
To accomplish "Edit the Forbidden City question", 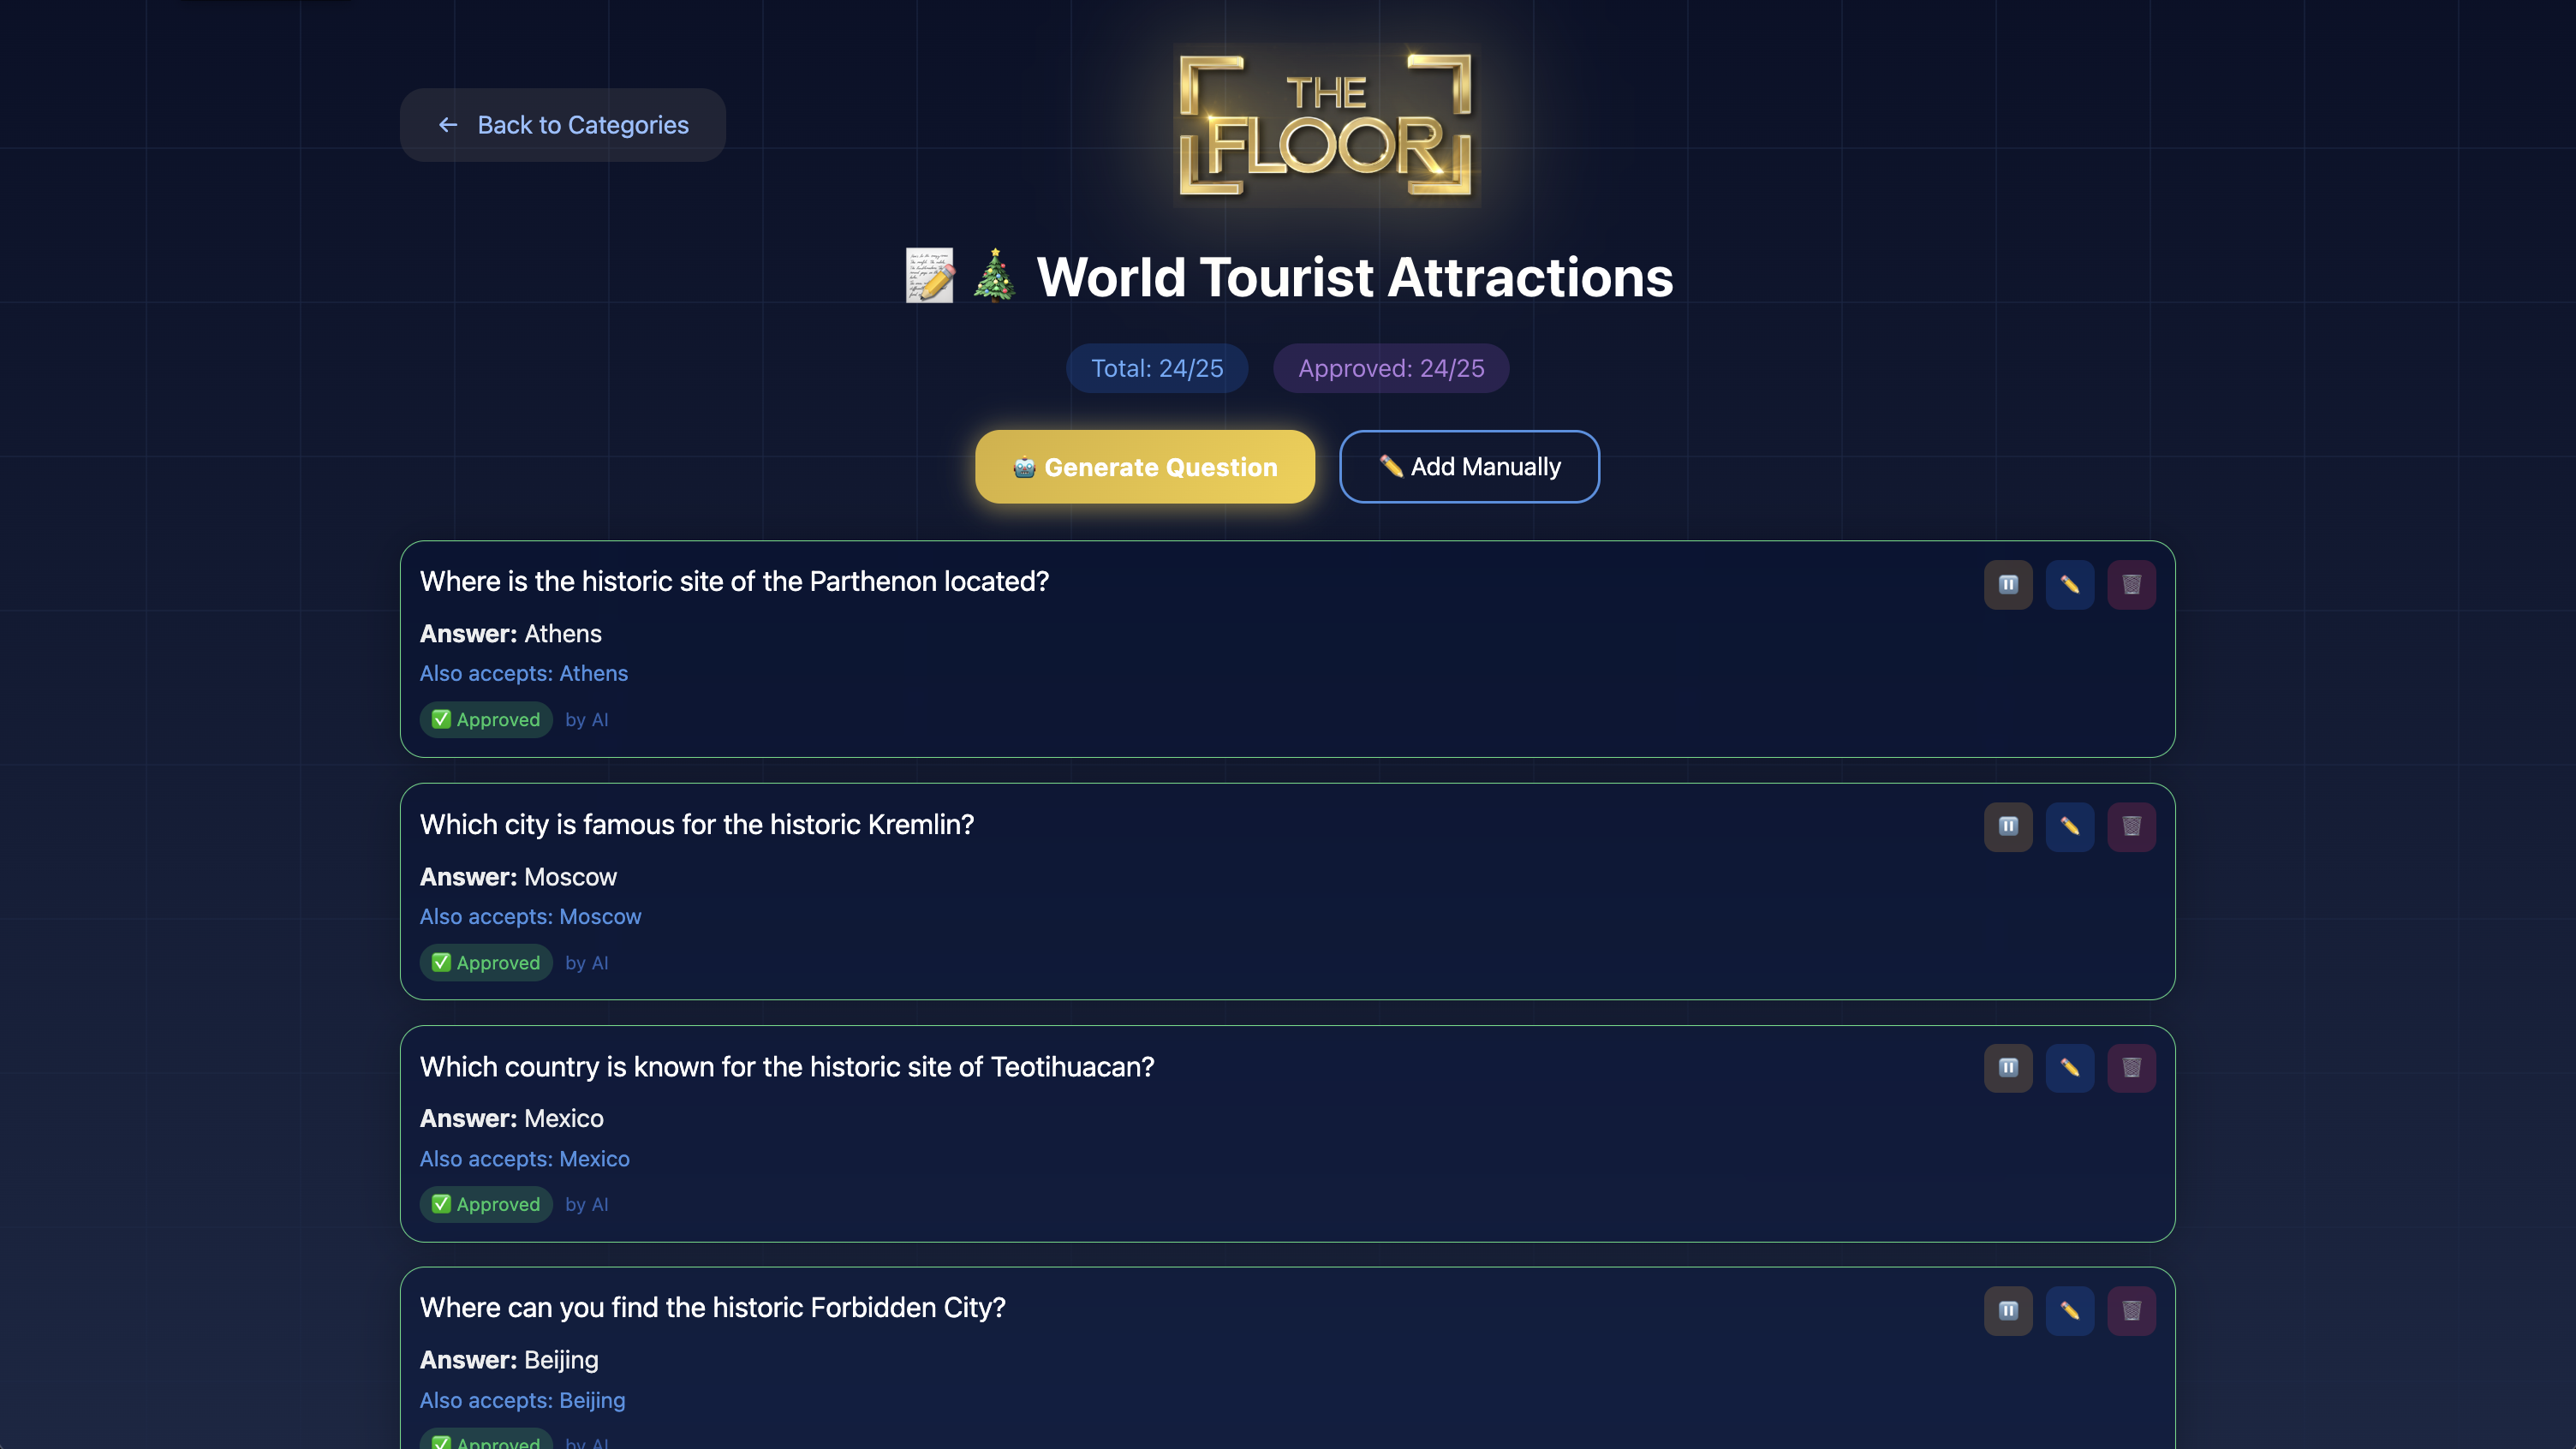I will point(2069,1311).
